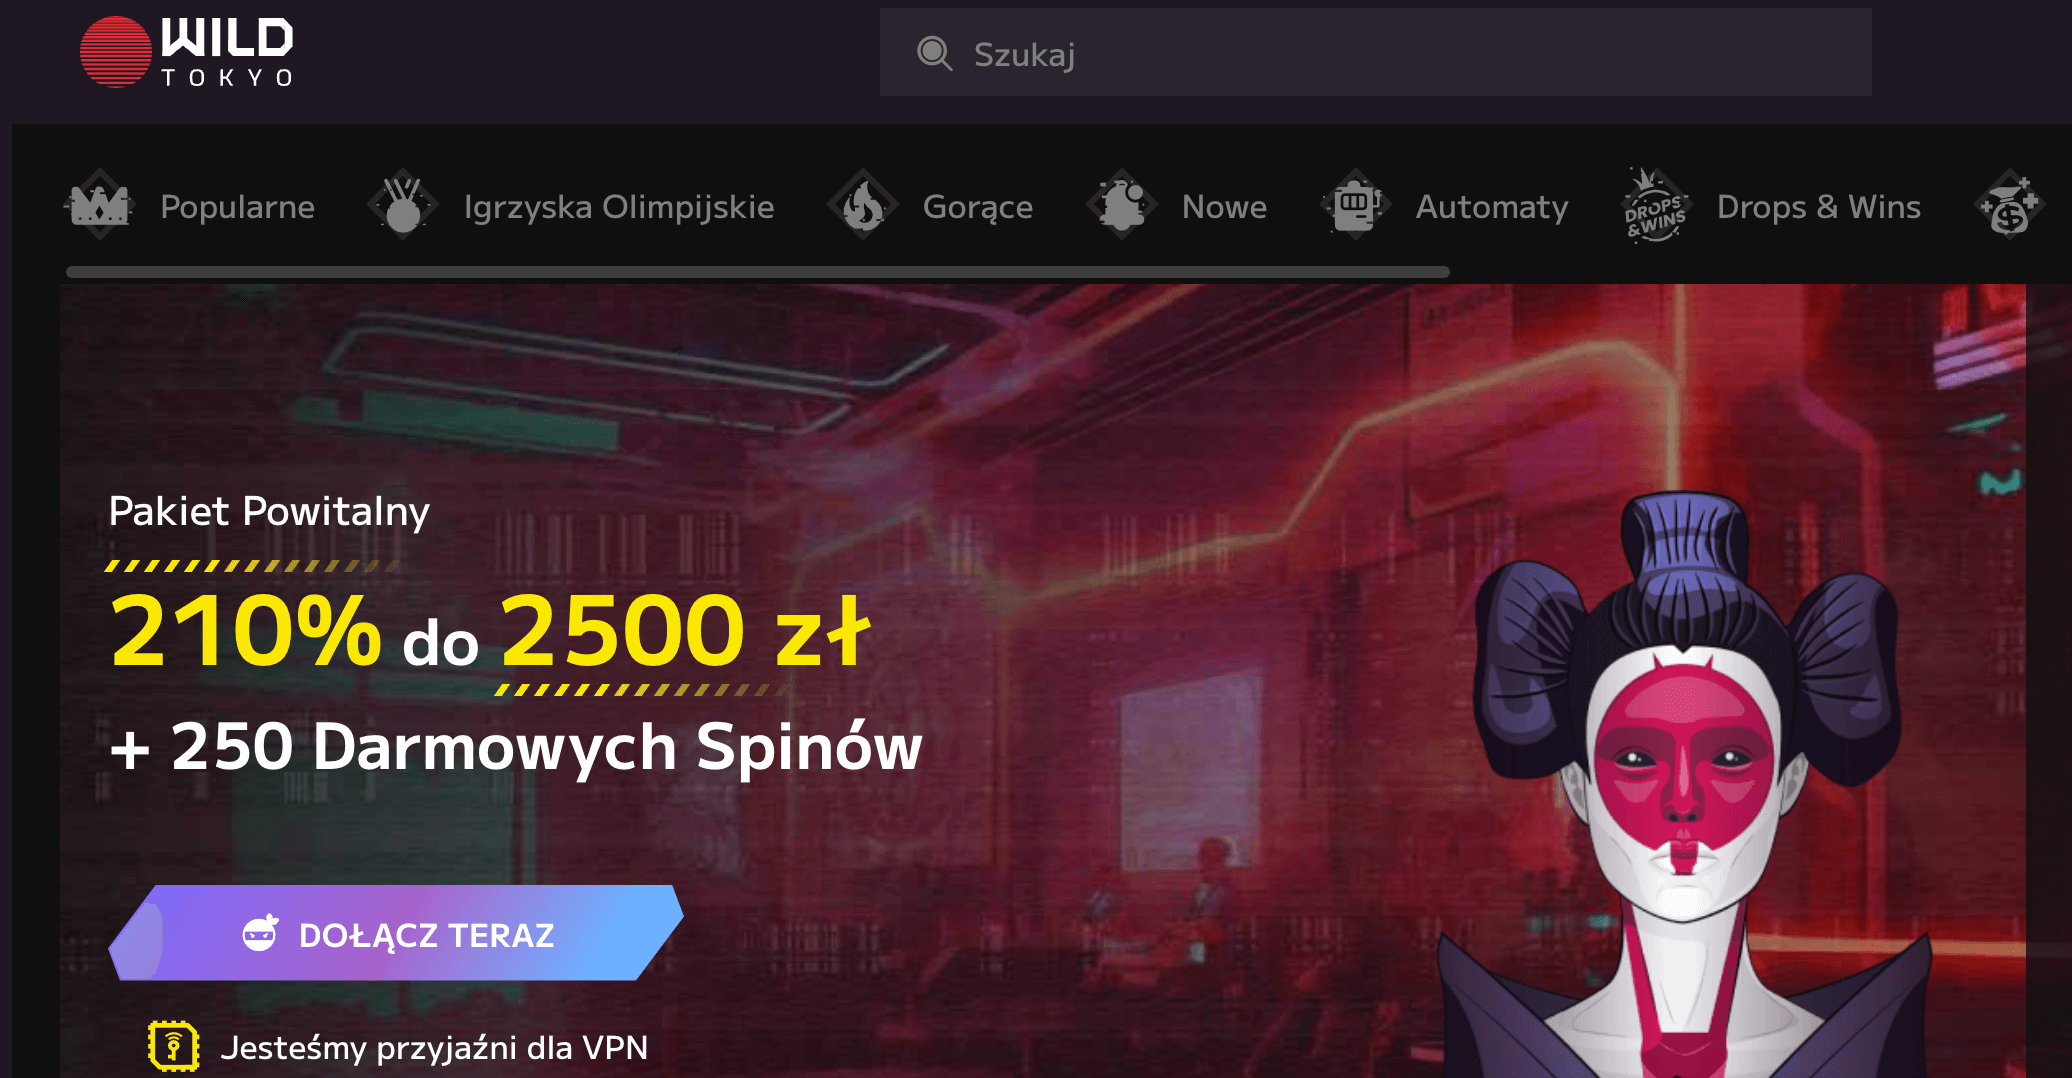
Task: Click the Nowe category icon
Action: [x=1122, y=205]
